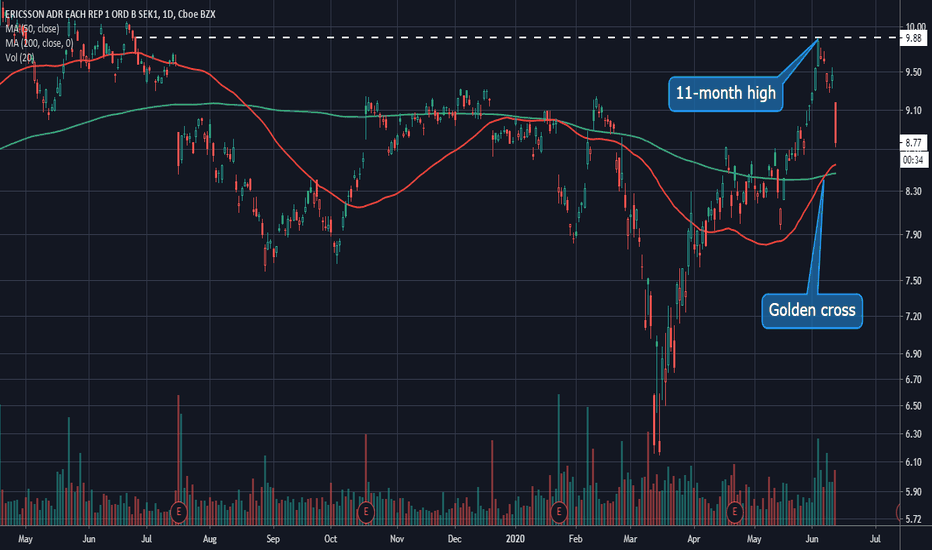Click the Feb label on time axis
932x550 pixels.
click(575, 539)
